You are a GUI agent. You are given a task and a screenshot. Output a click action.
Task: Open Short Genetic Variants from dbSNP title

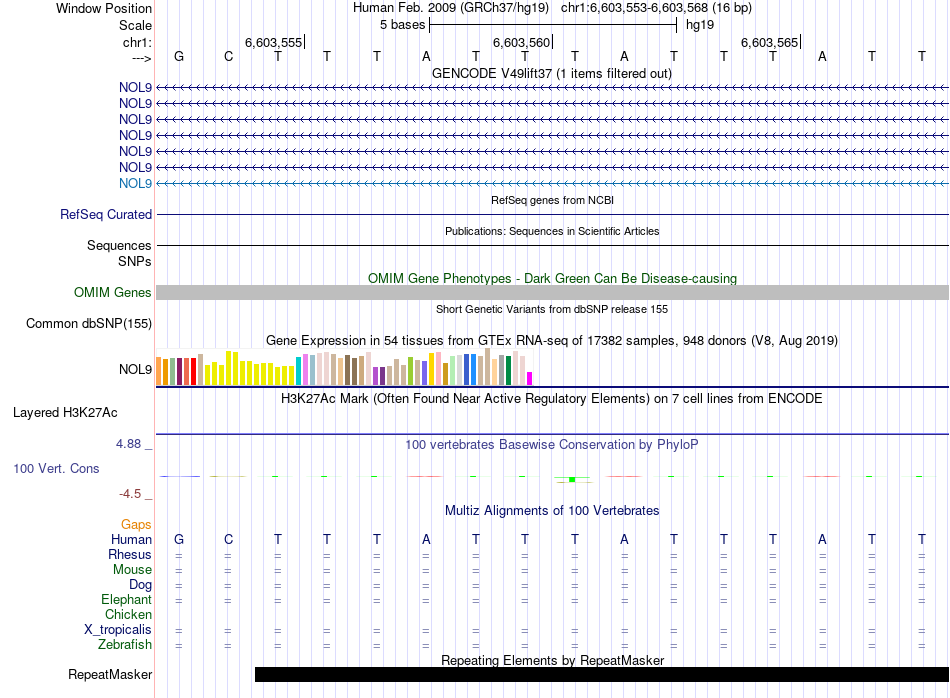pos(552,309)
